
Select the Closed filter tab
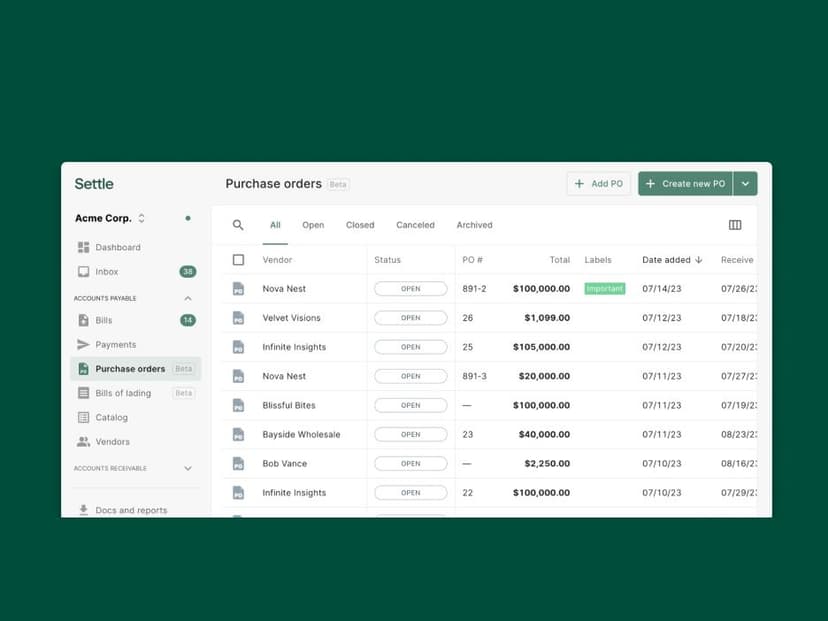[x=360, y=225]
